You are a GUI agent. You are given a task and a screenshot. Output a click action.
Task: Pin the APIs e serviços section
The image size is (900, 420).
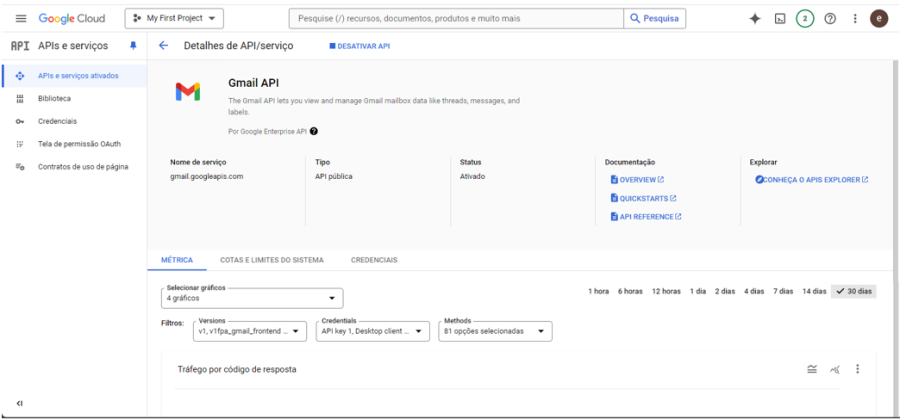point(133,46)
